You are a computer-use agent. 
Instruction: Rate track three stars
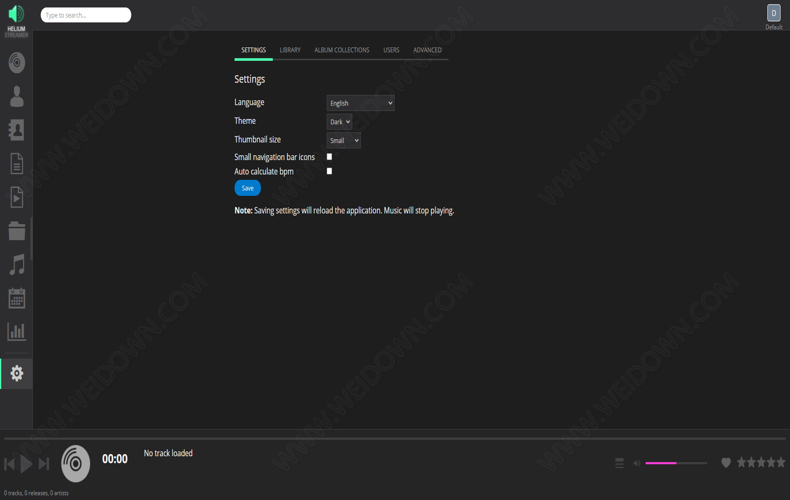761,462
